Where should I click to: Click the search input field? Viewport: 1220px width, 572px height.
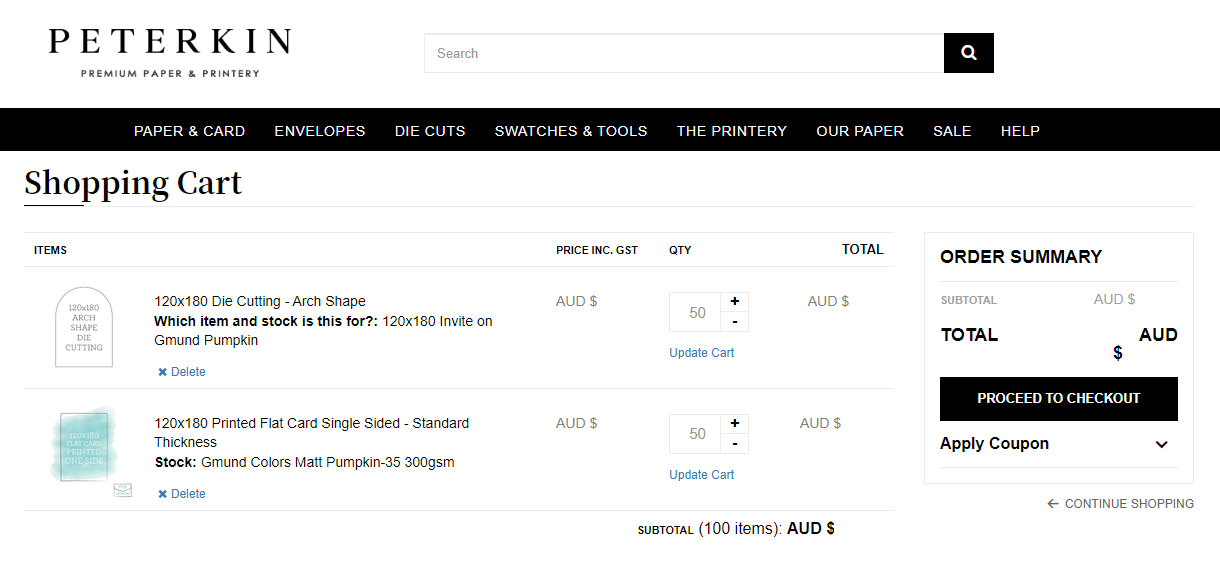(x=684, y=53)
